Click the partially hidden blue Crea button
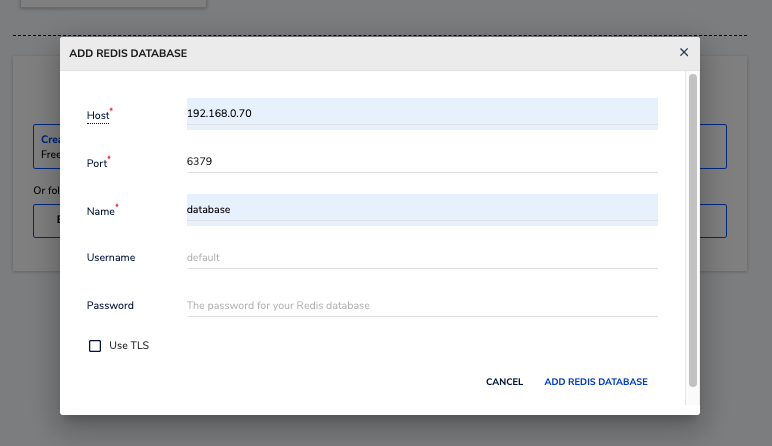The width and height of the screenshot is (772, 446). [47, 147]
